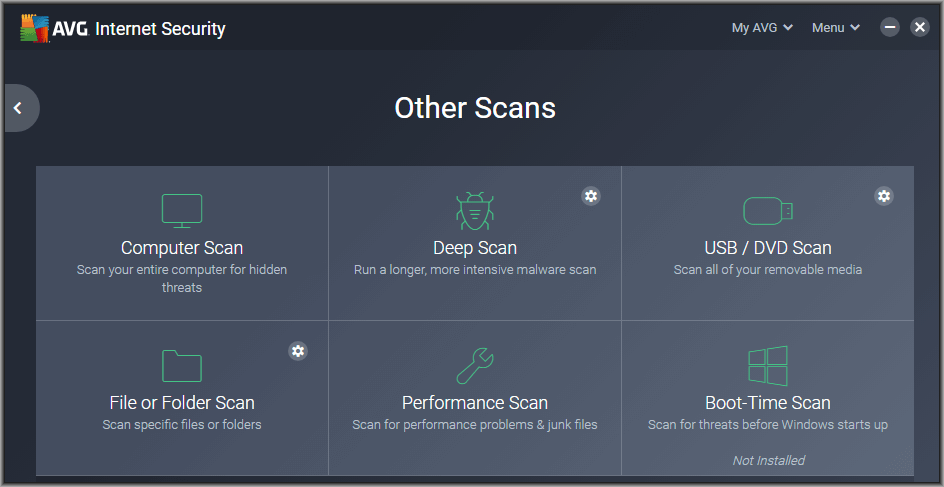The width and height of the screenshot is (944, 487).
Task: Open the Menu dropdown
Action: click(836, 28)
